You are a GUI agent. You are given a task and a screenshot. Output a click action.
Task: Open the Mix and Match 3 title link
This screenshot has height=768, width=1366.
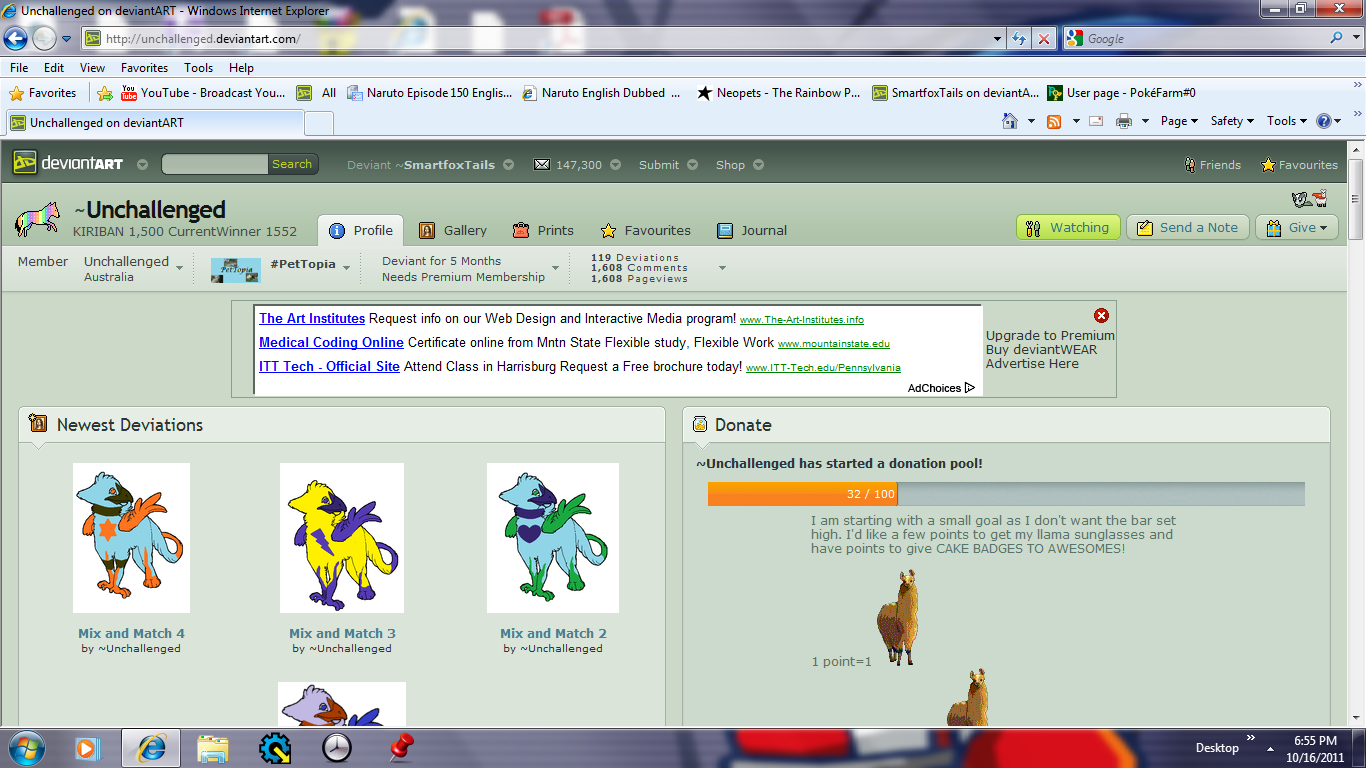pyautogui.click(x=342, y=633)
